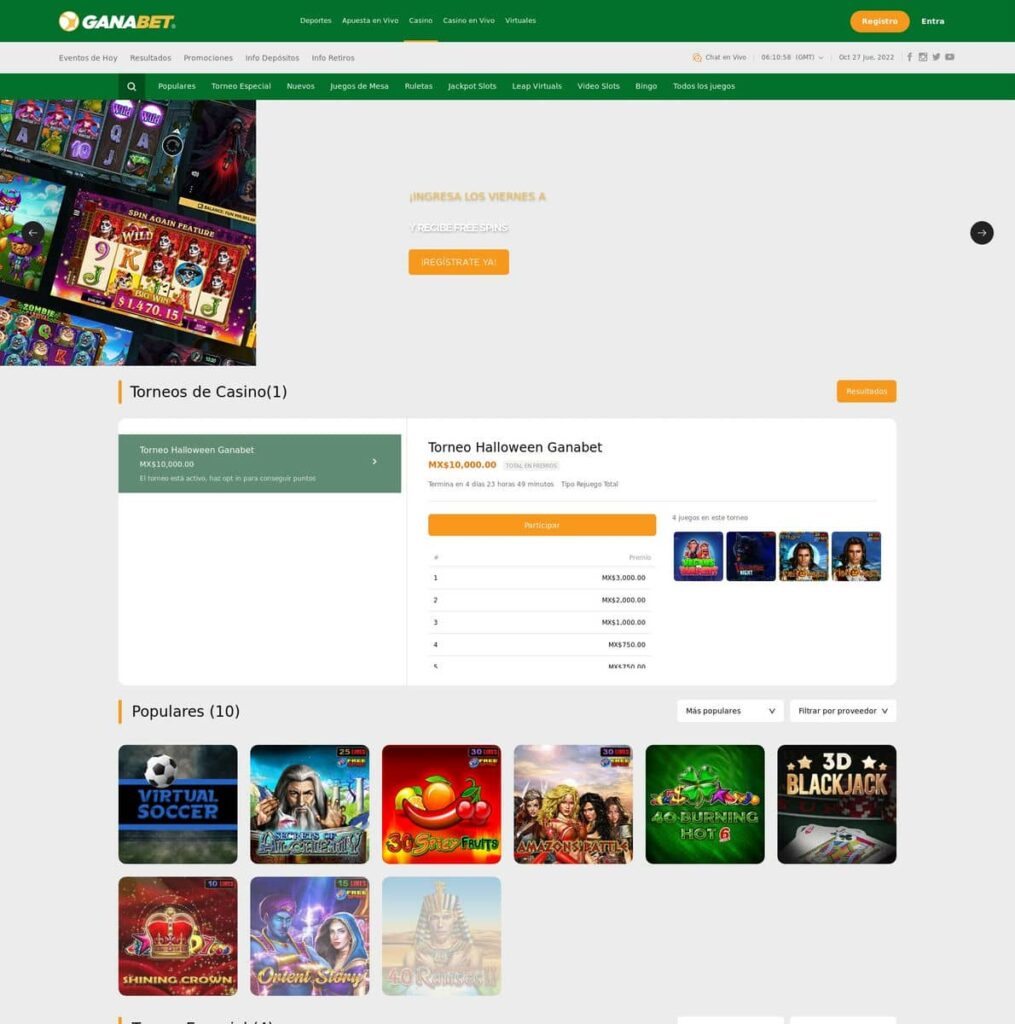Image resolution: width=1015 pixels, height=1024 pixels.
Task: Click the Participar button
Action: point(541,525)
